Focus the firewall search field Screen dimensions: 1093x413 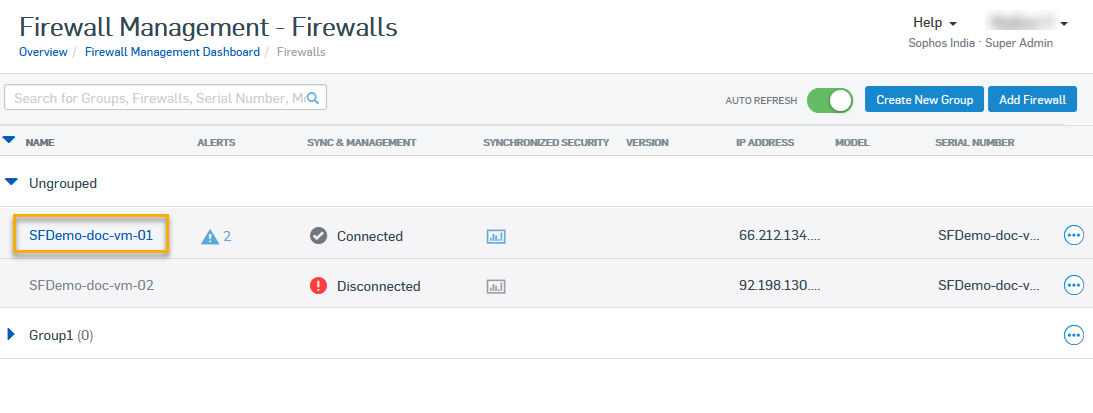155,98
